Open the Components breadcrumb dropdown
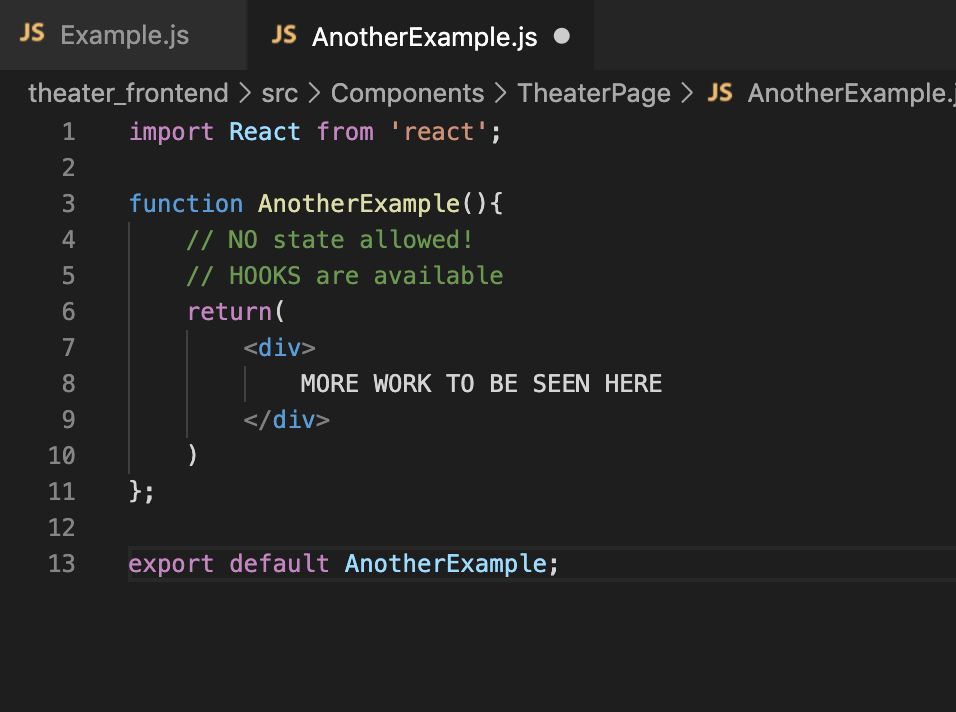 point(407,93)
